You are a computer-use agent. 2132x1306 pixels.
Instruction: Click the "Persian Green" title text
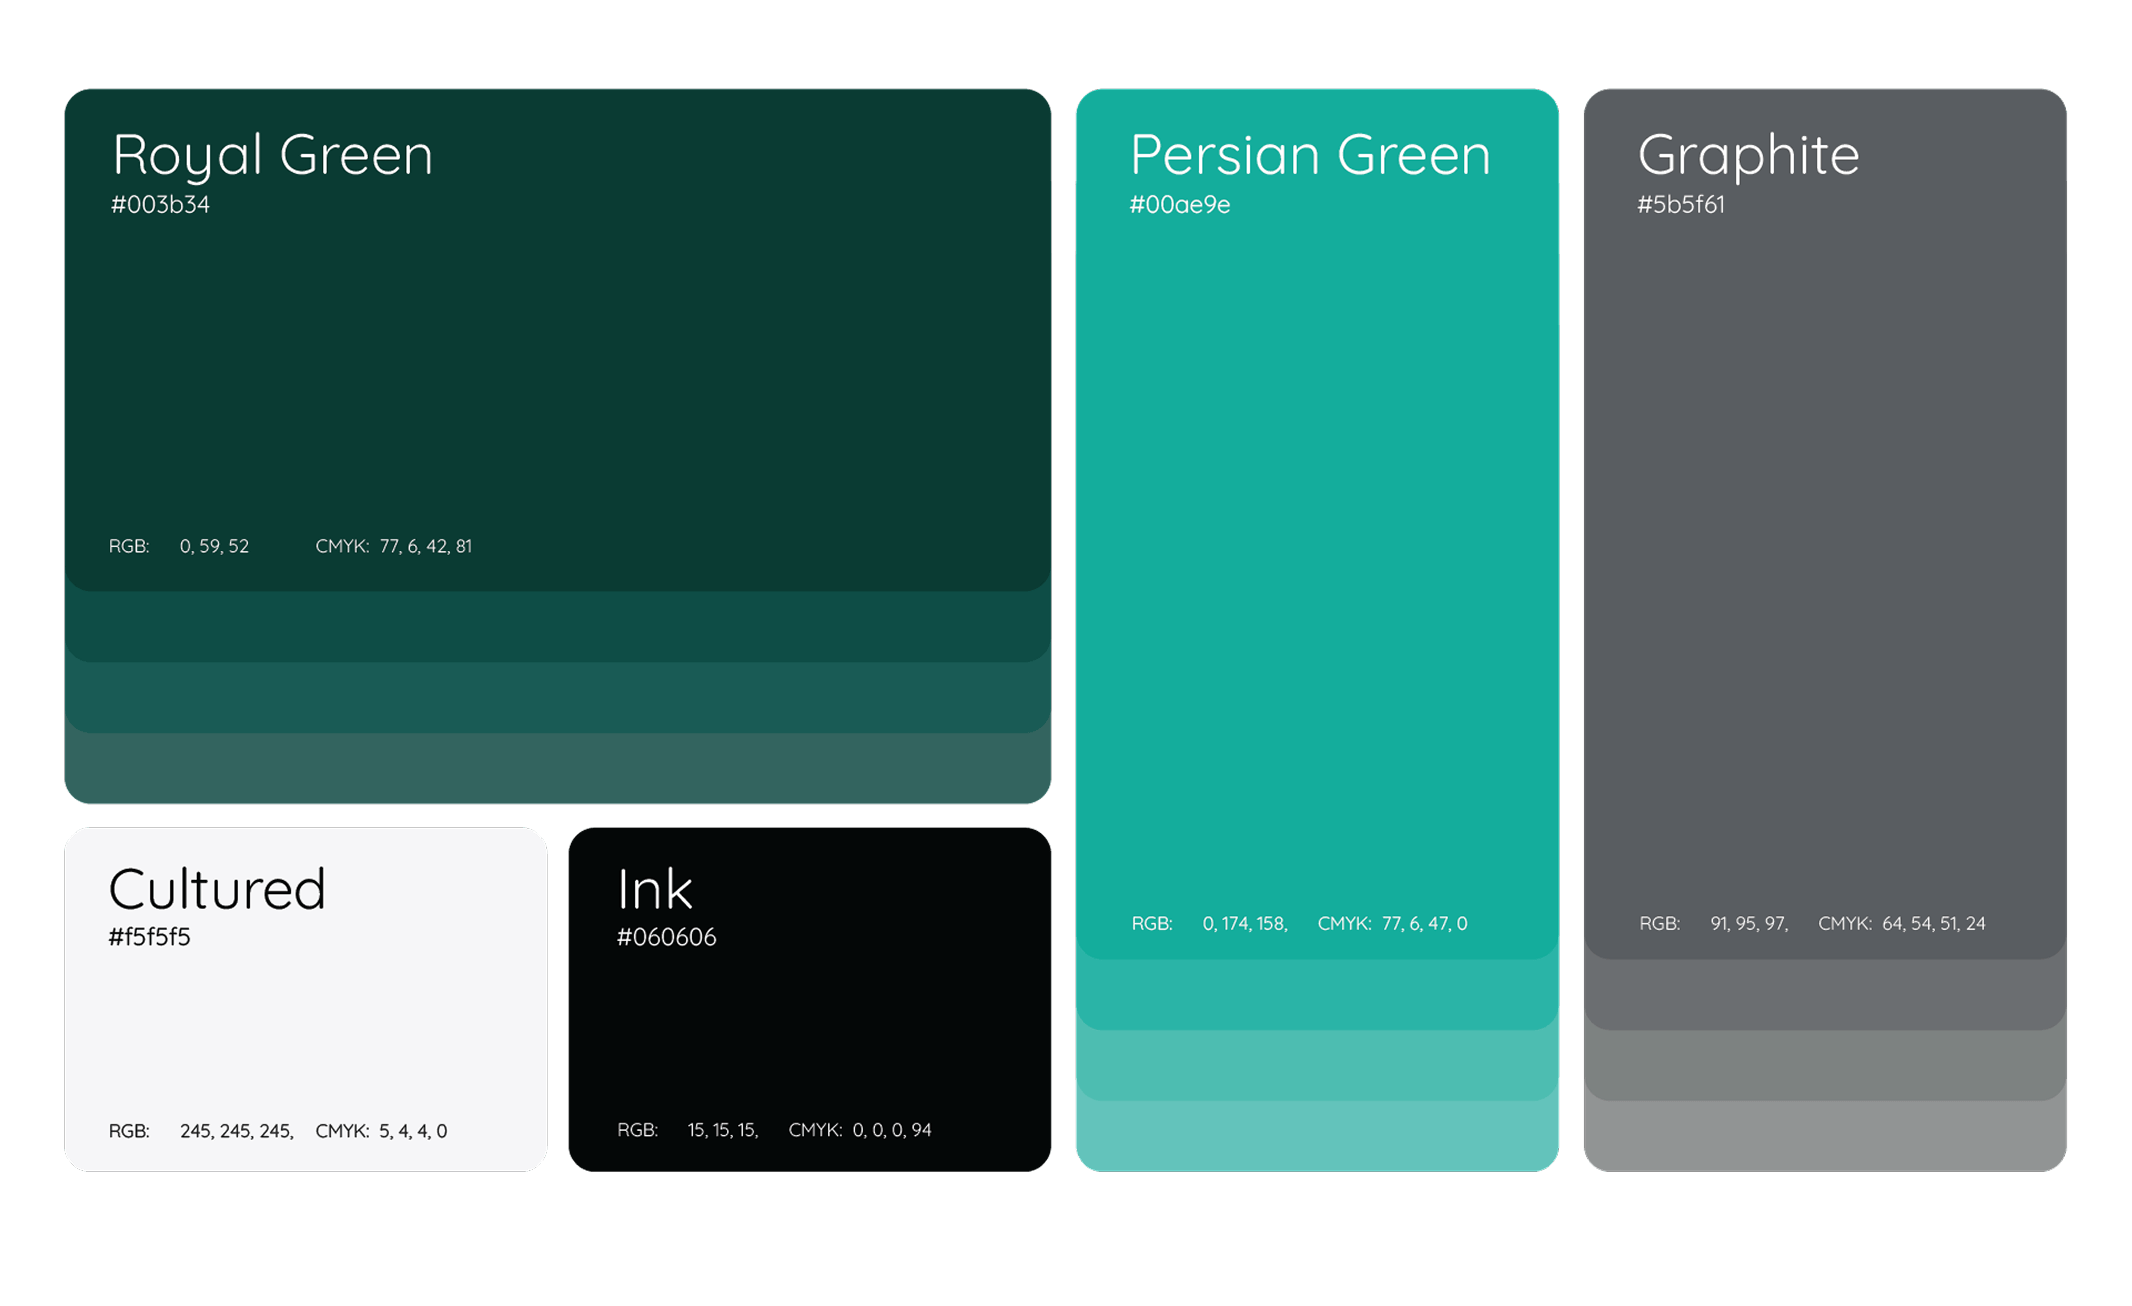1310,156
